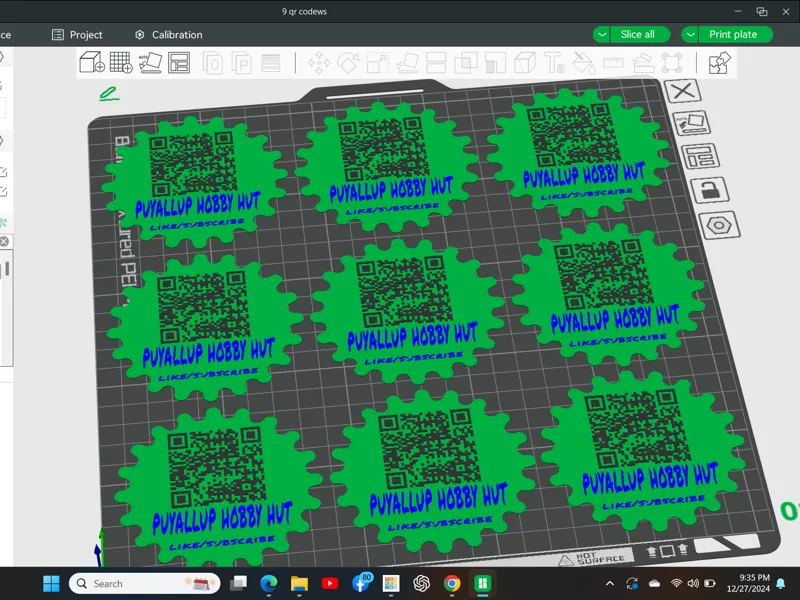Click the Split to objects icon
The image size is (800, 600).
[x=212, y=63]
